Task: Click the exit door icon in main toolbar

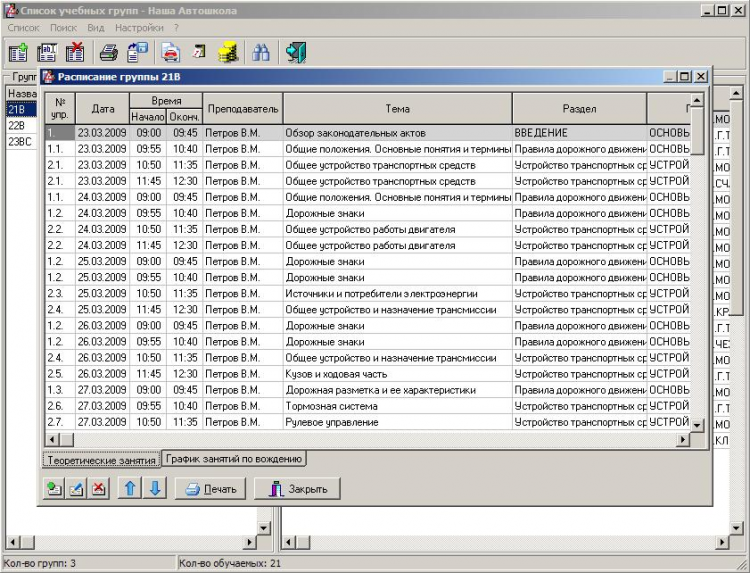Action: point(295,54)
